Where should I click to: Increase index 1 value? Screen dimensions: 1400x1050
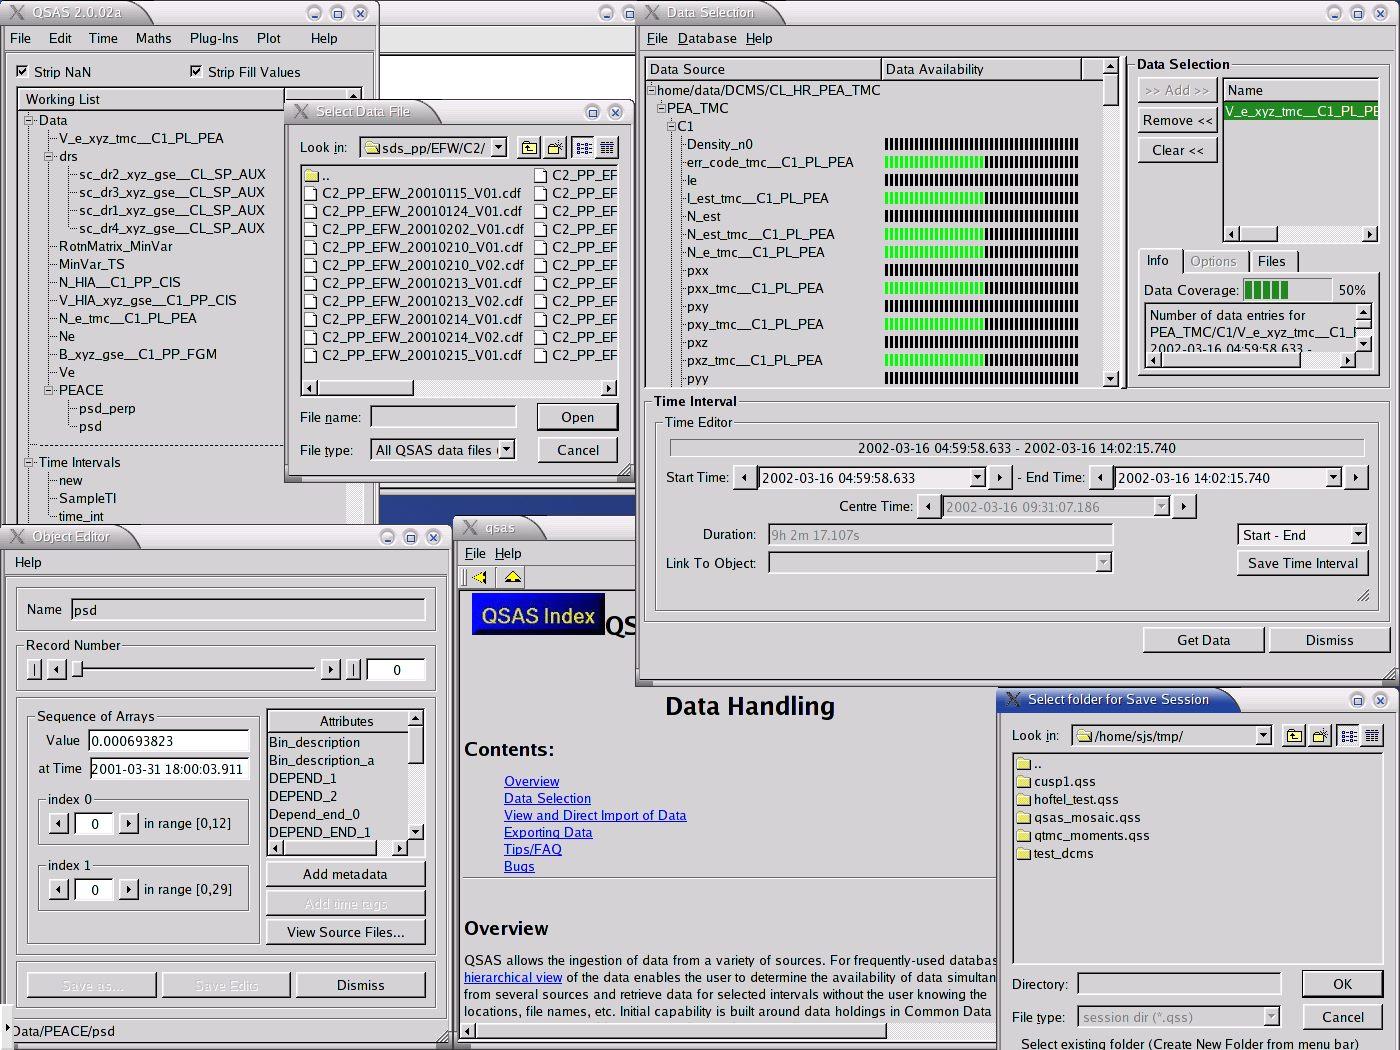click(129, 889)
